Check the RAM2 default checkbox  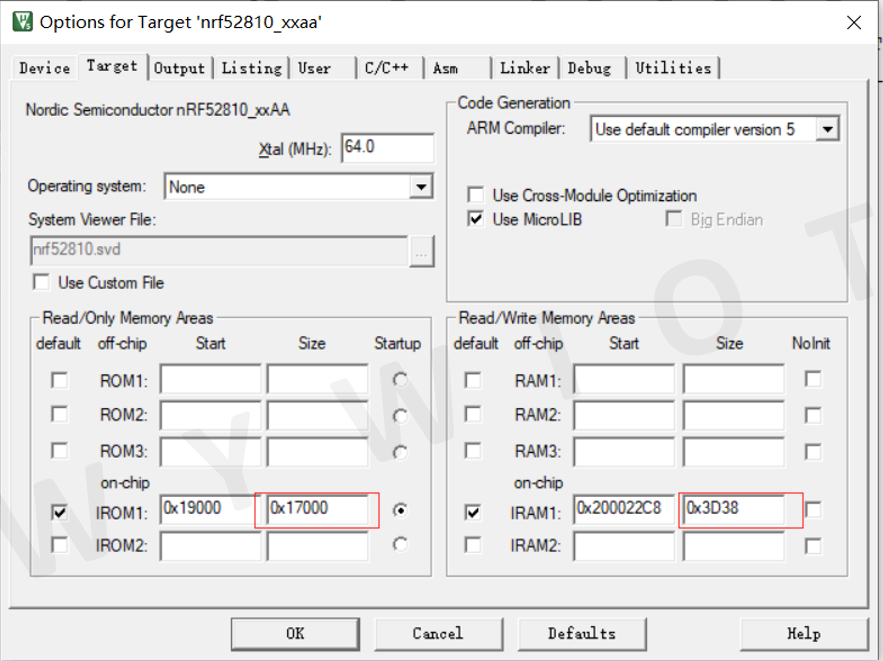473,414
